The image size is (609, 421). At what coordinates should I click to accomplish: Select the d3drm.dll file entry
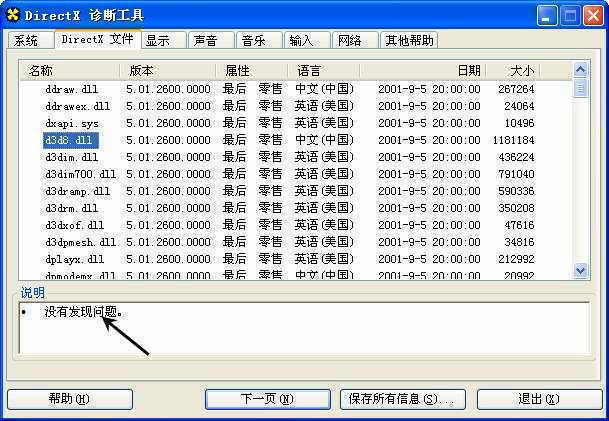click(x=70, y=208)
